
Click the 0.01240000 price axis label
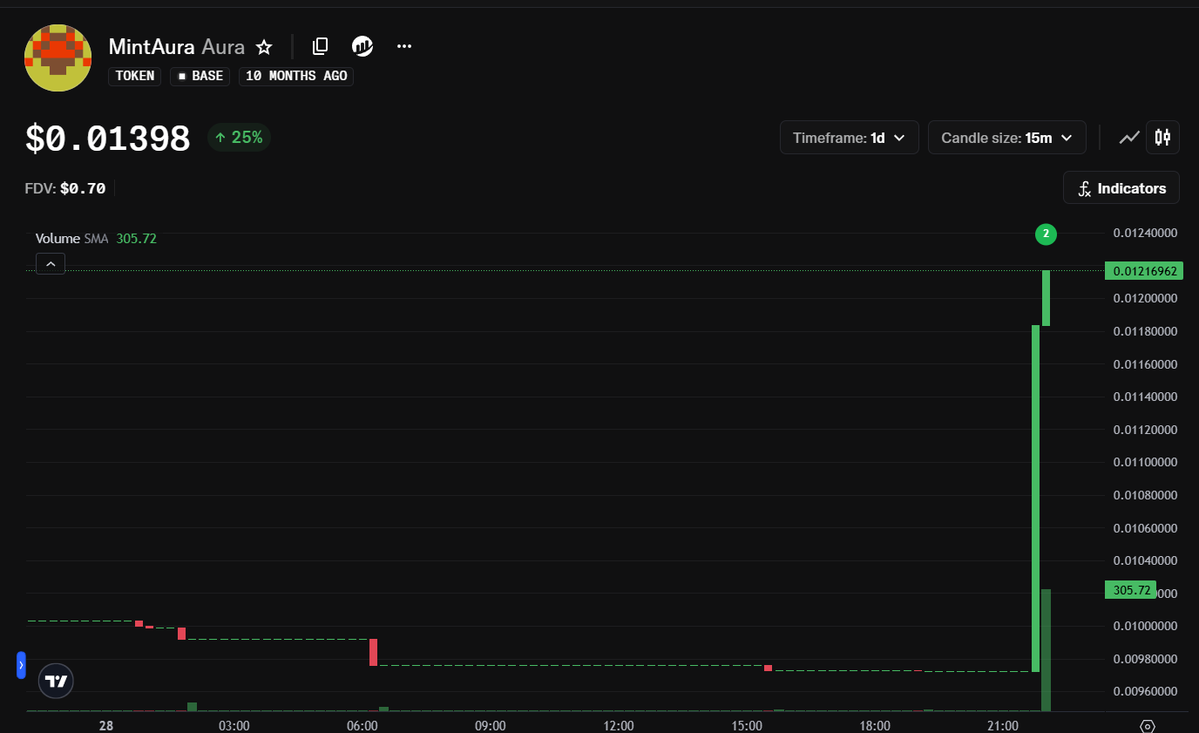(1145, 232)
